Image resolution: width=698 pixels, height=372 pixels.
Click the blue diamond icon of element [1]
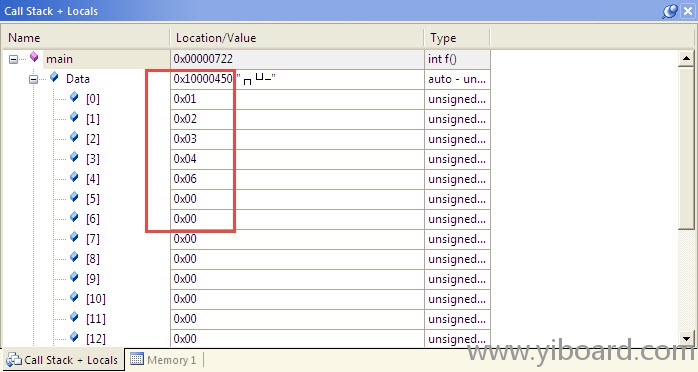tap(74, 117)
